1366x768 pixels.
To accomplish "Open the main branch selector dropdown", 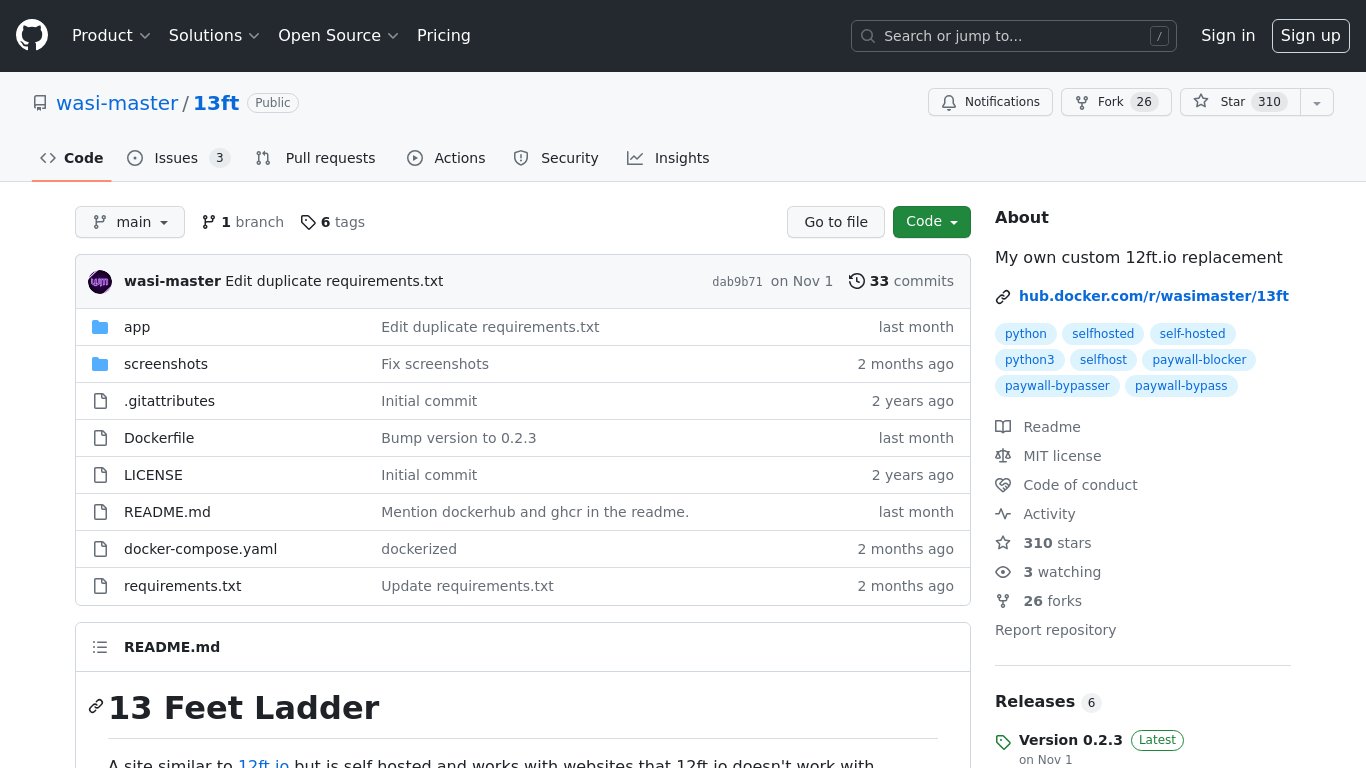I will [x=130, y=222].
